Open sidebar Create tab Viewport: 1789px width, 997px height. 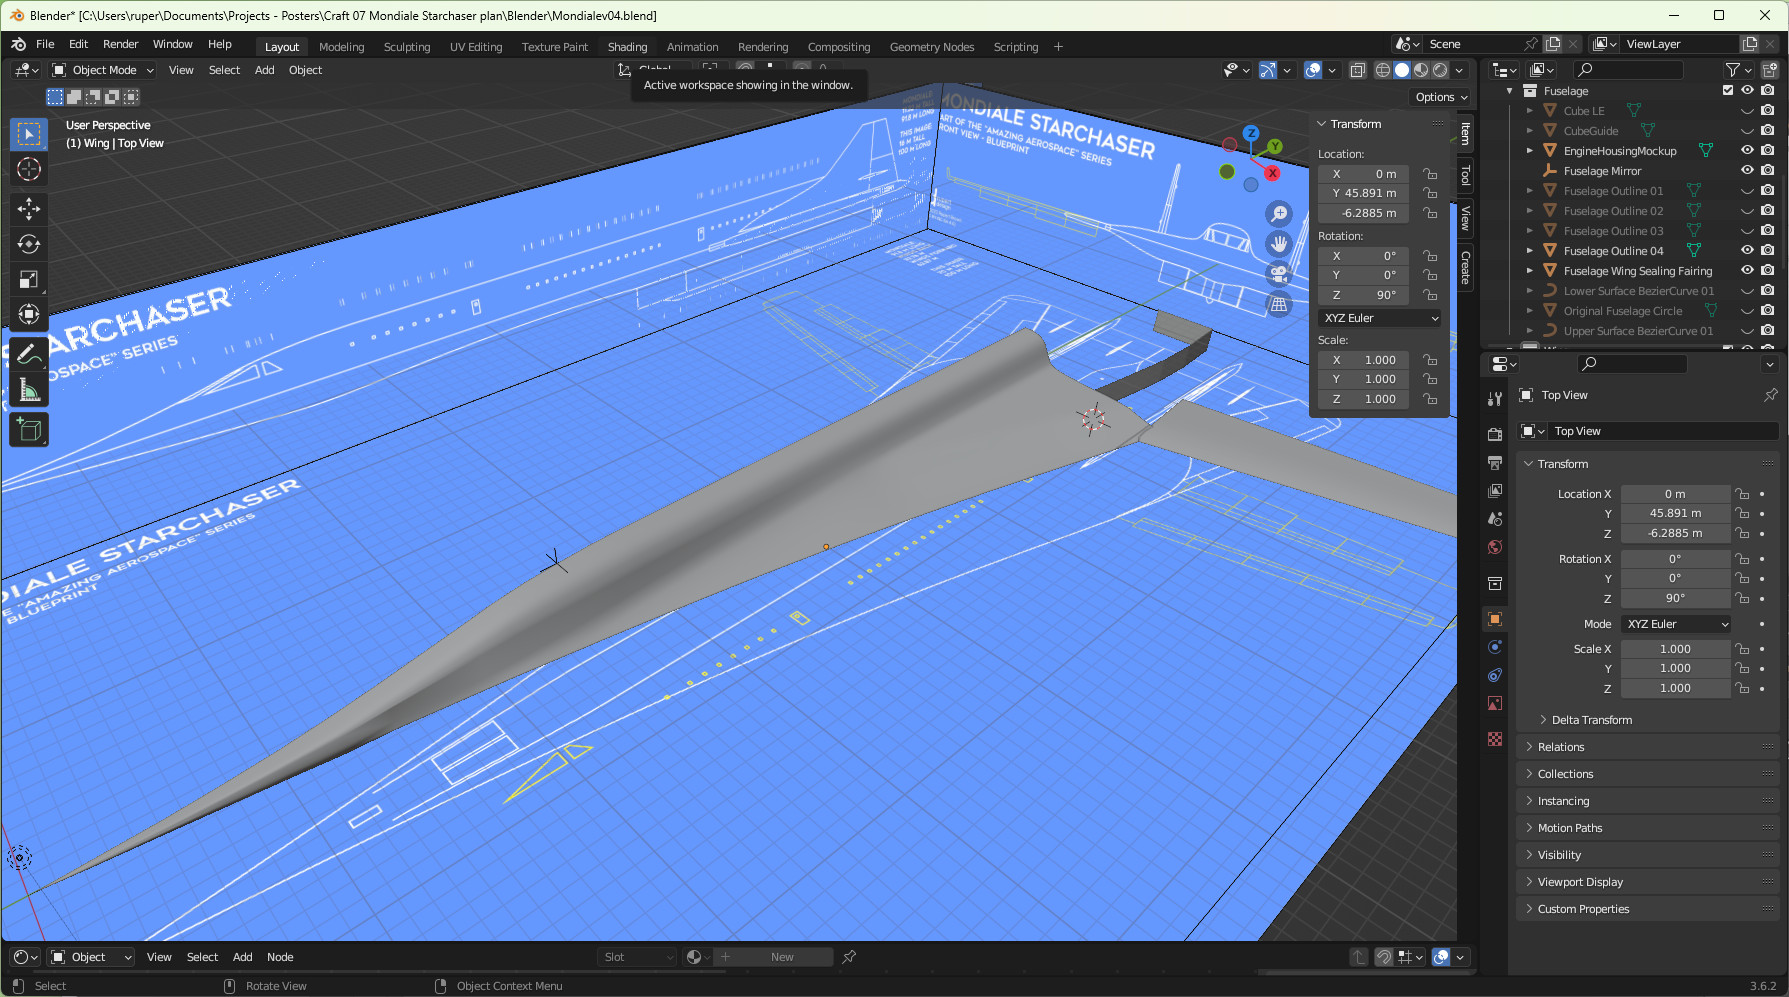[1465, 268]
